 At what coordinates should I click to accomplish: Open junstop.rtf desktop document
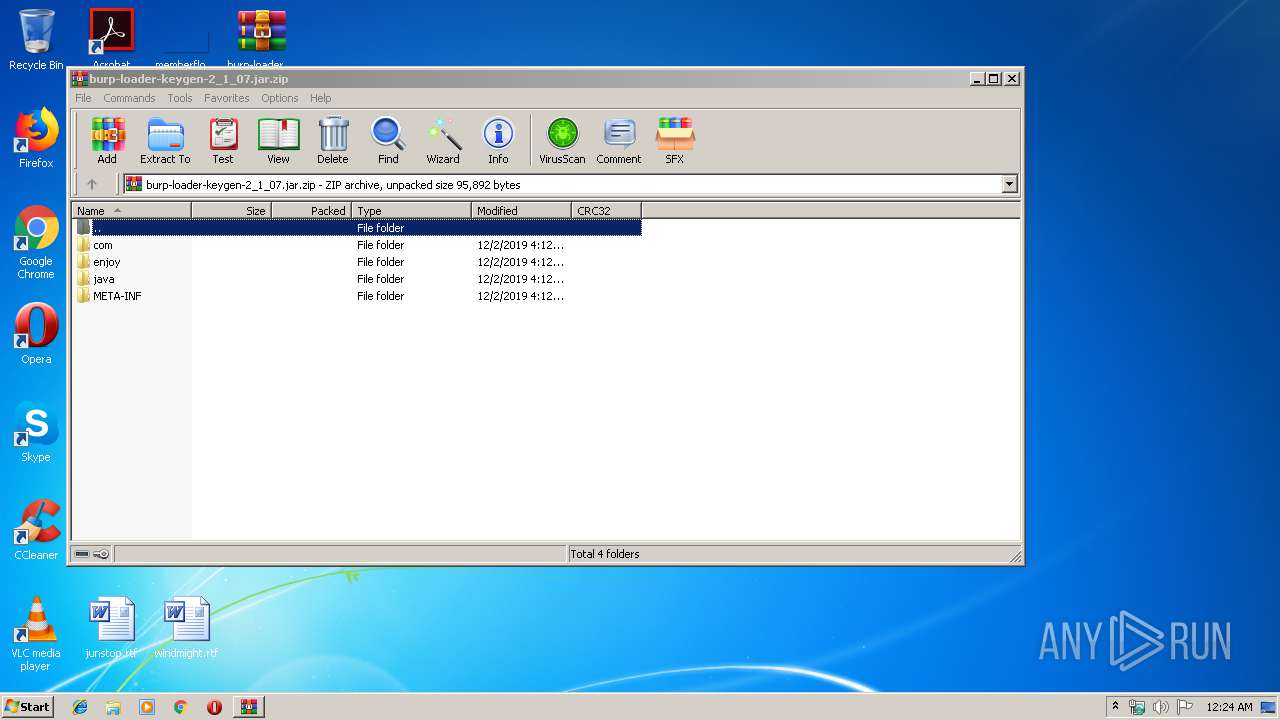click(111, 628)
